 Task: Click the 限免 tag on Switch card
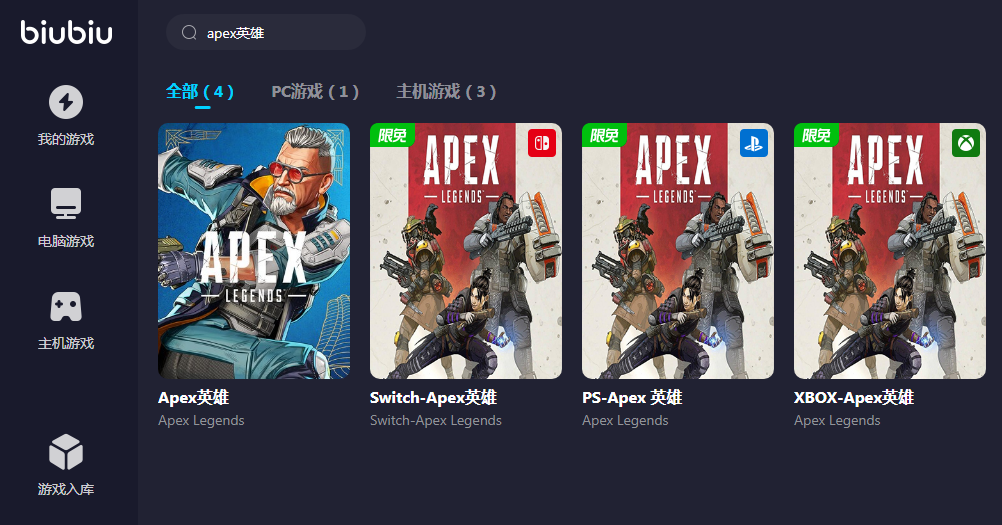pyautogui.click(x=392, y=135)
